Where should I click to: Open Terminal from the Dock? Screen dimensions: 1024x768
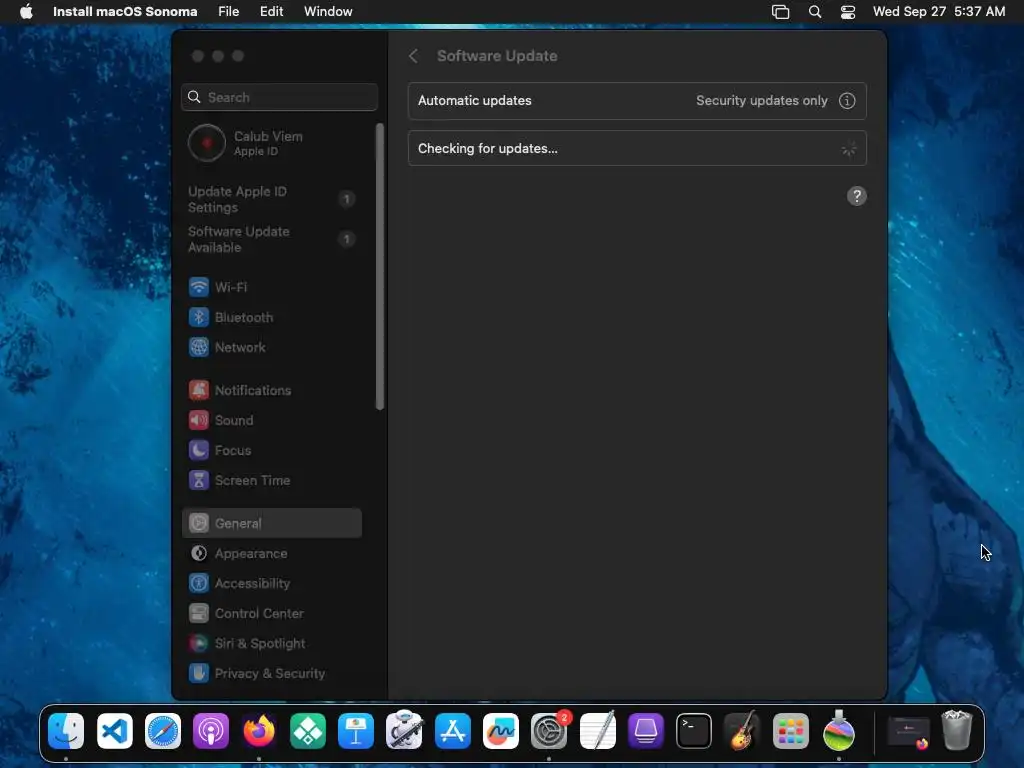tap(694, 731)
